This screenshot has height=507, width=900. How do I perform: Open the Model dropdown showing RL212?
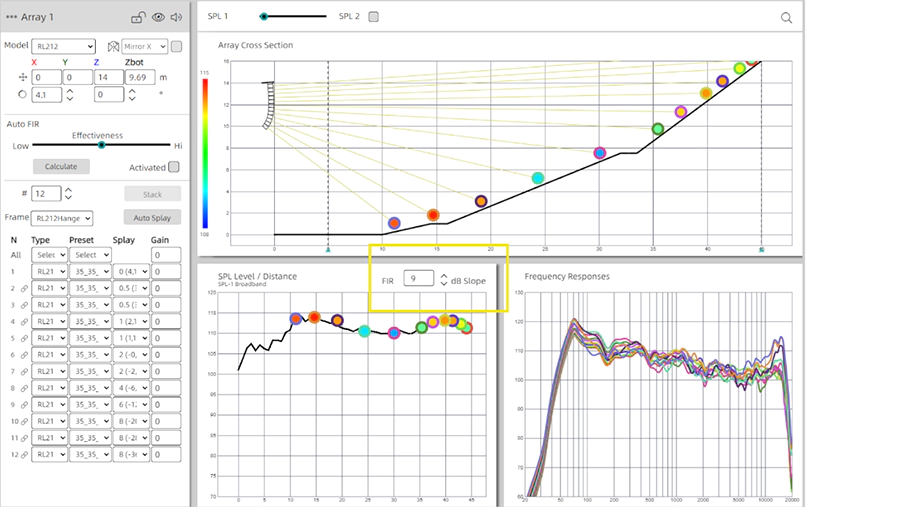pyautogui.click(x=63, y=46)
